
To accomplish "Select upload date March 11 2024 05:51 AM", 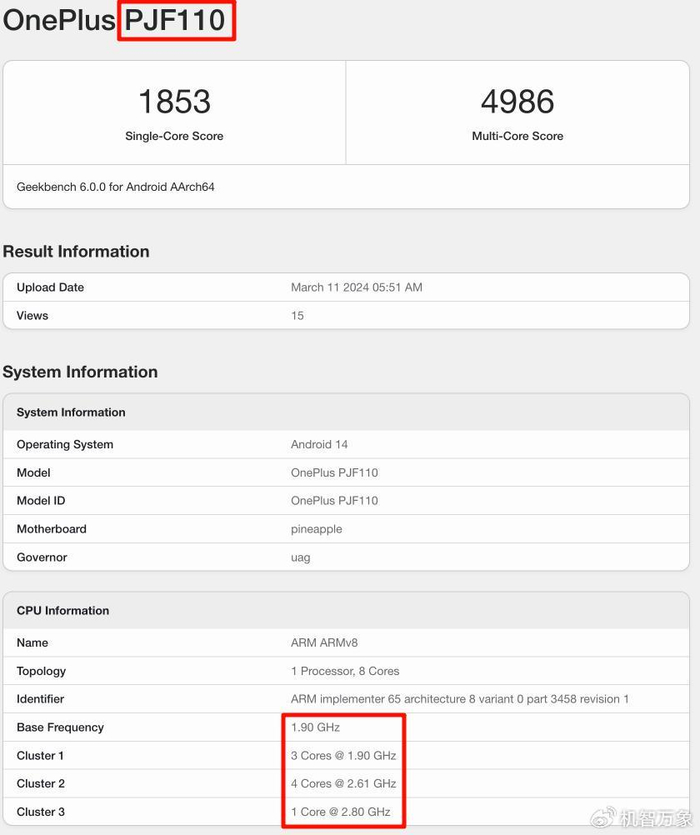I will tap(356, 287).
